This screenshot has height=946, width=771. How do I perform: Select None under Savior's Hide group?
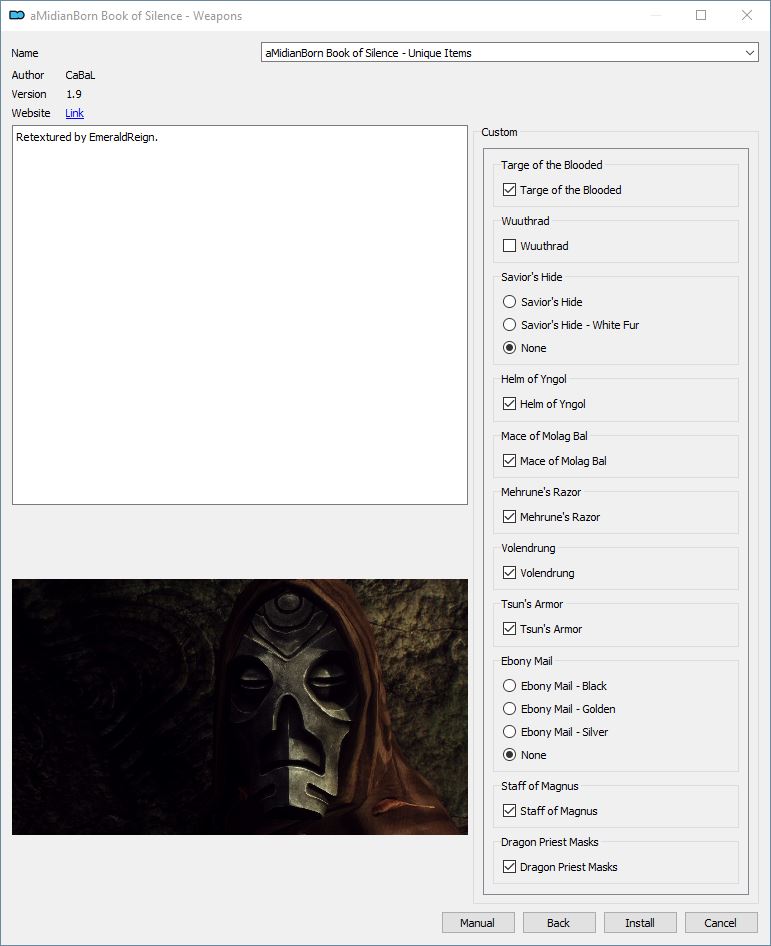pos(509,348)
